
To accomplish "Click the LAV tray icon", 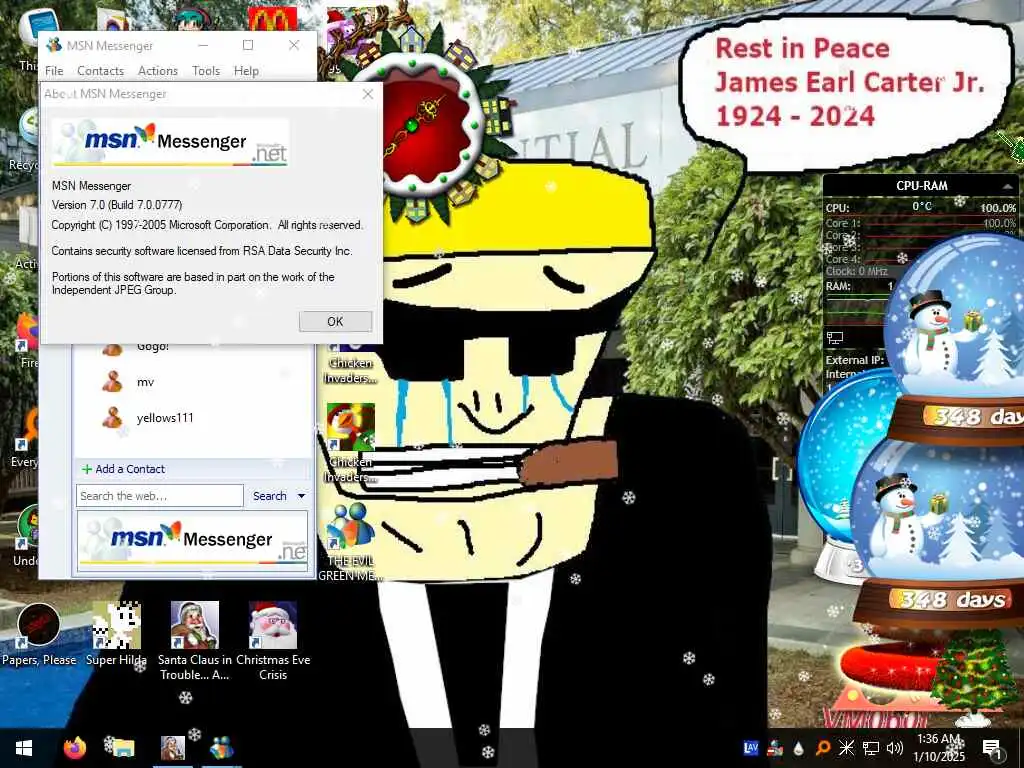I will point(751,748).
